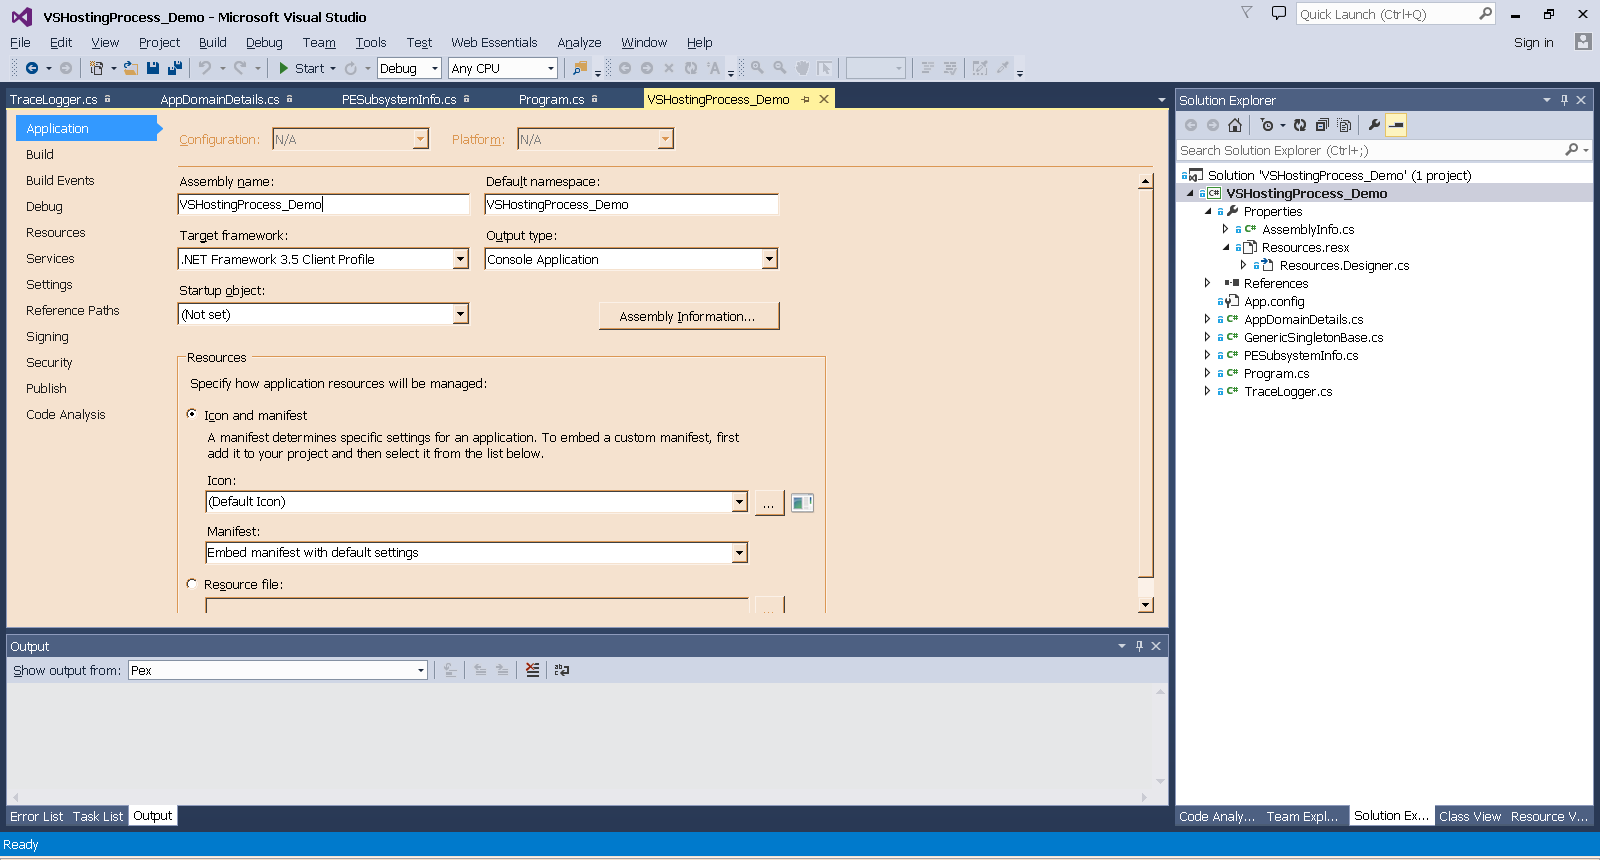
Task: Click the Assembly name text field
Action: [323, 204]
